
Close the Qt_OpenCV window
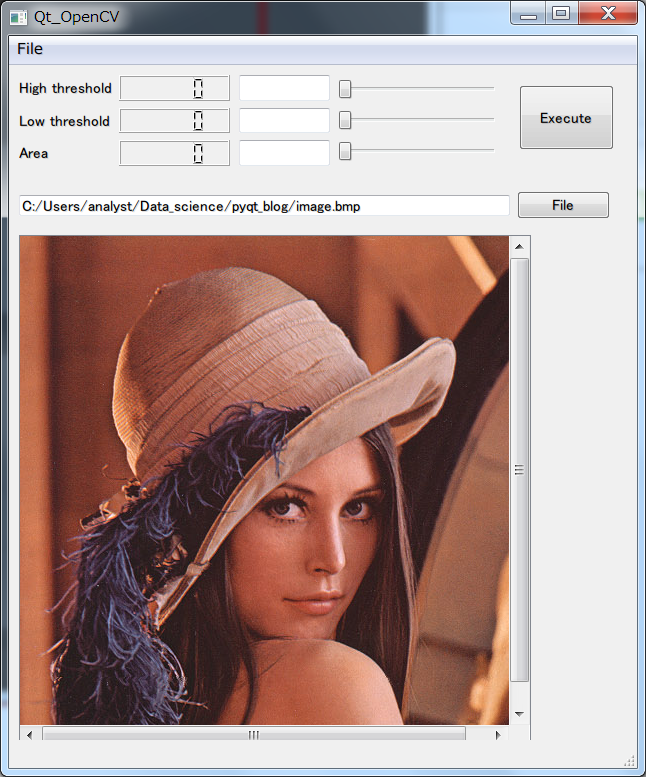coord(608,13)
